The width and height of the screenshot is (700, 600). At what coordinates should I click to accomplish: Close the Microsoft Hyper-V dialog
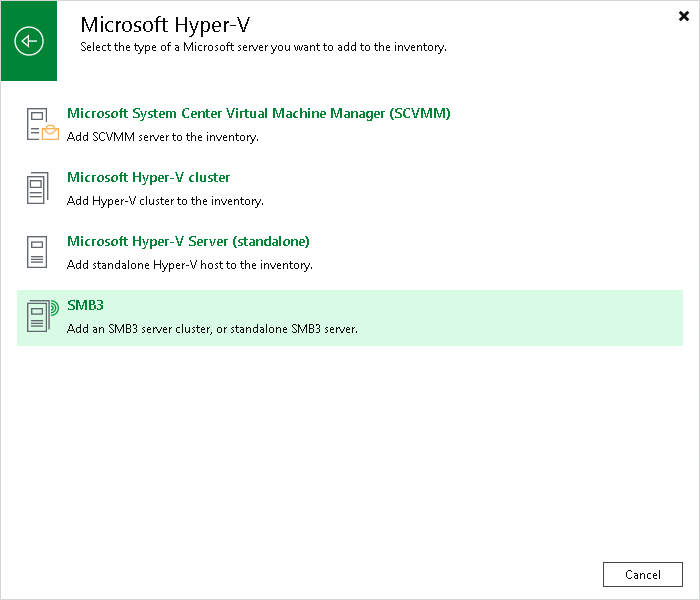(683, 16)
